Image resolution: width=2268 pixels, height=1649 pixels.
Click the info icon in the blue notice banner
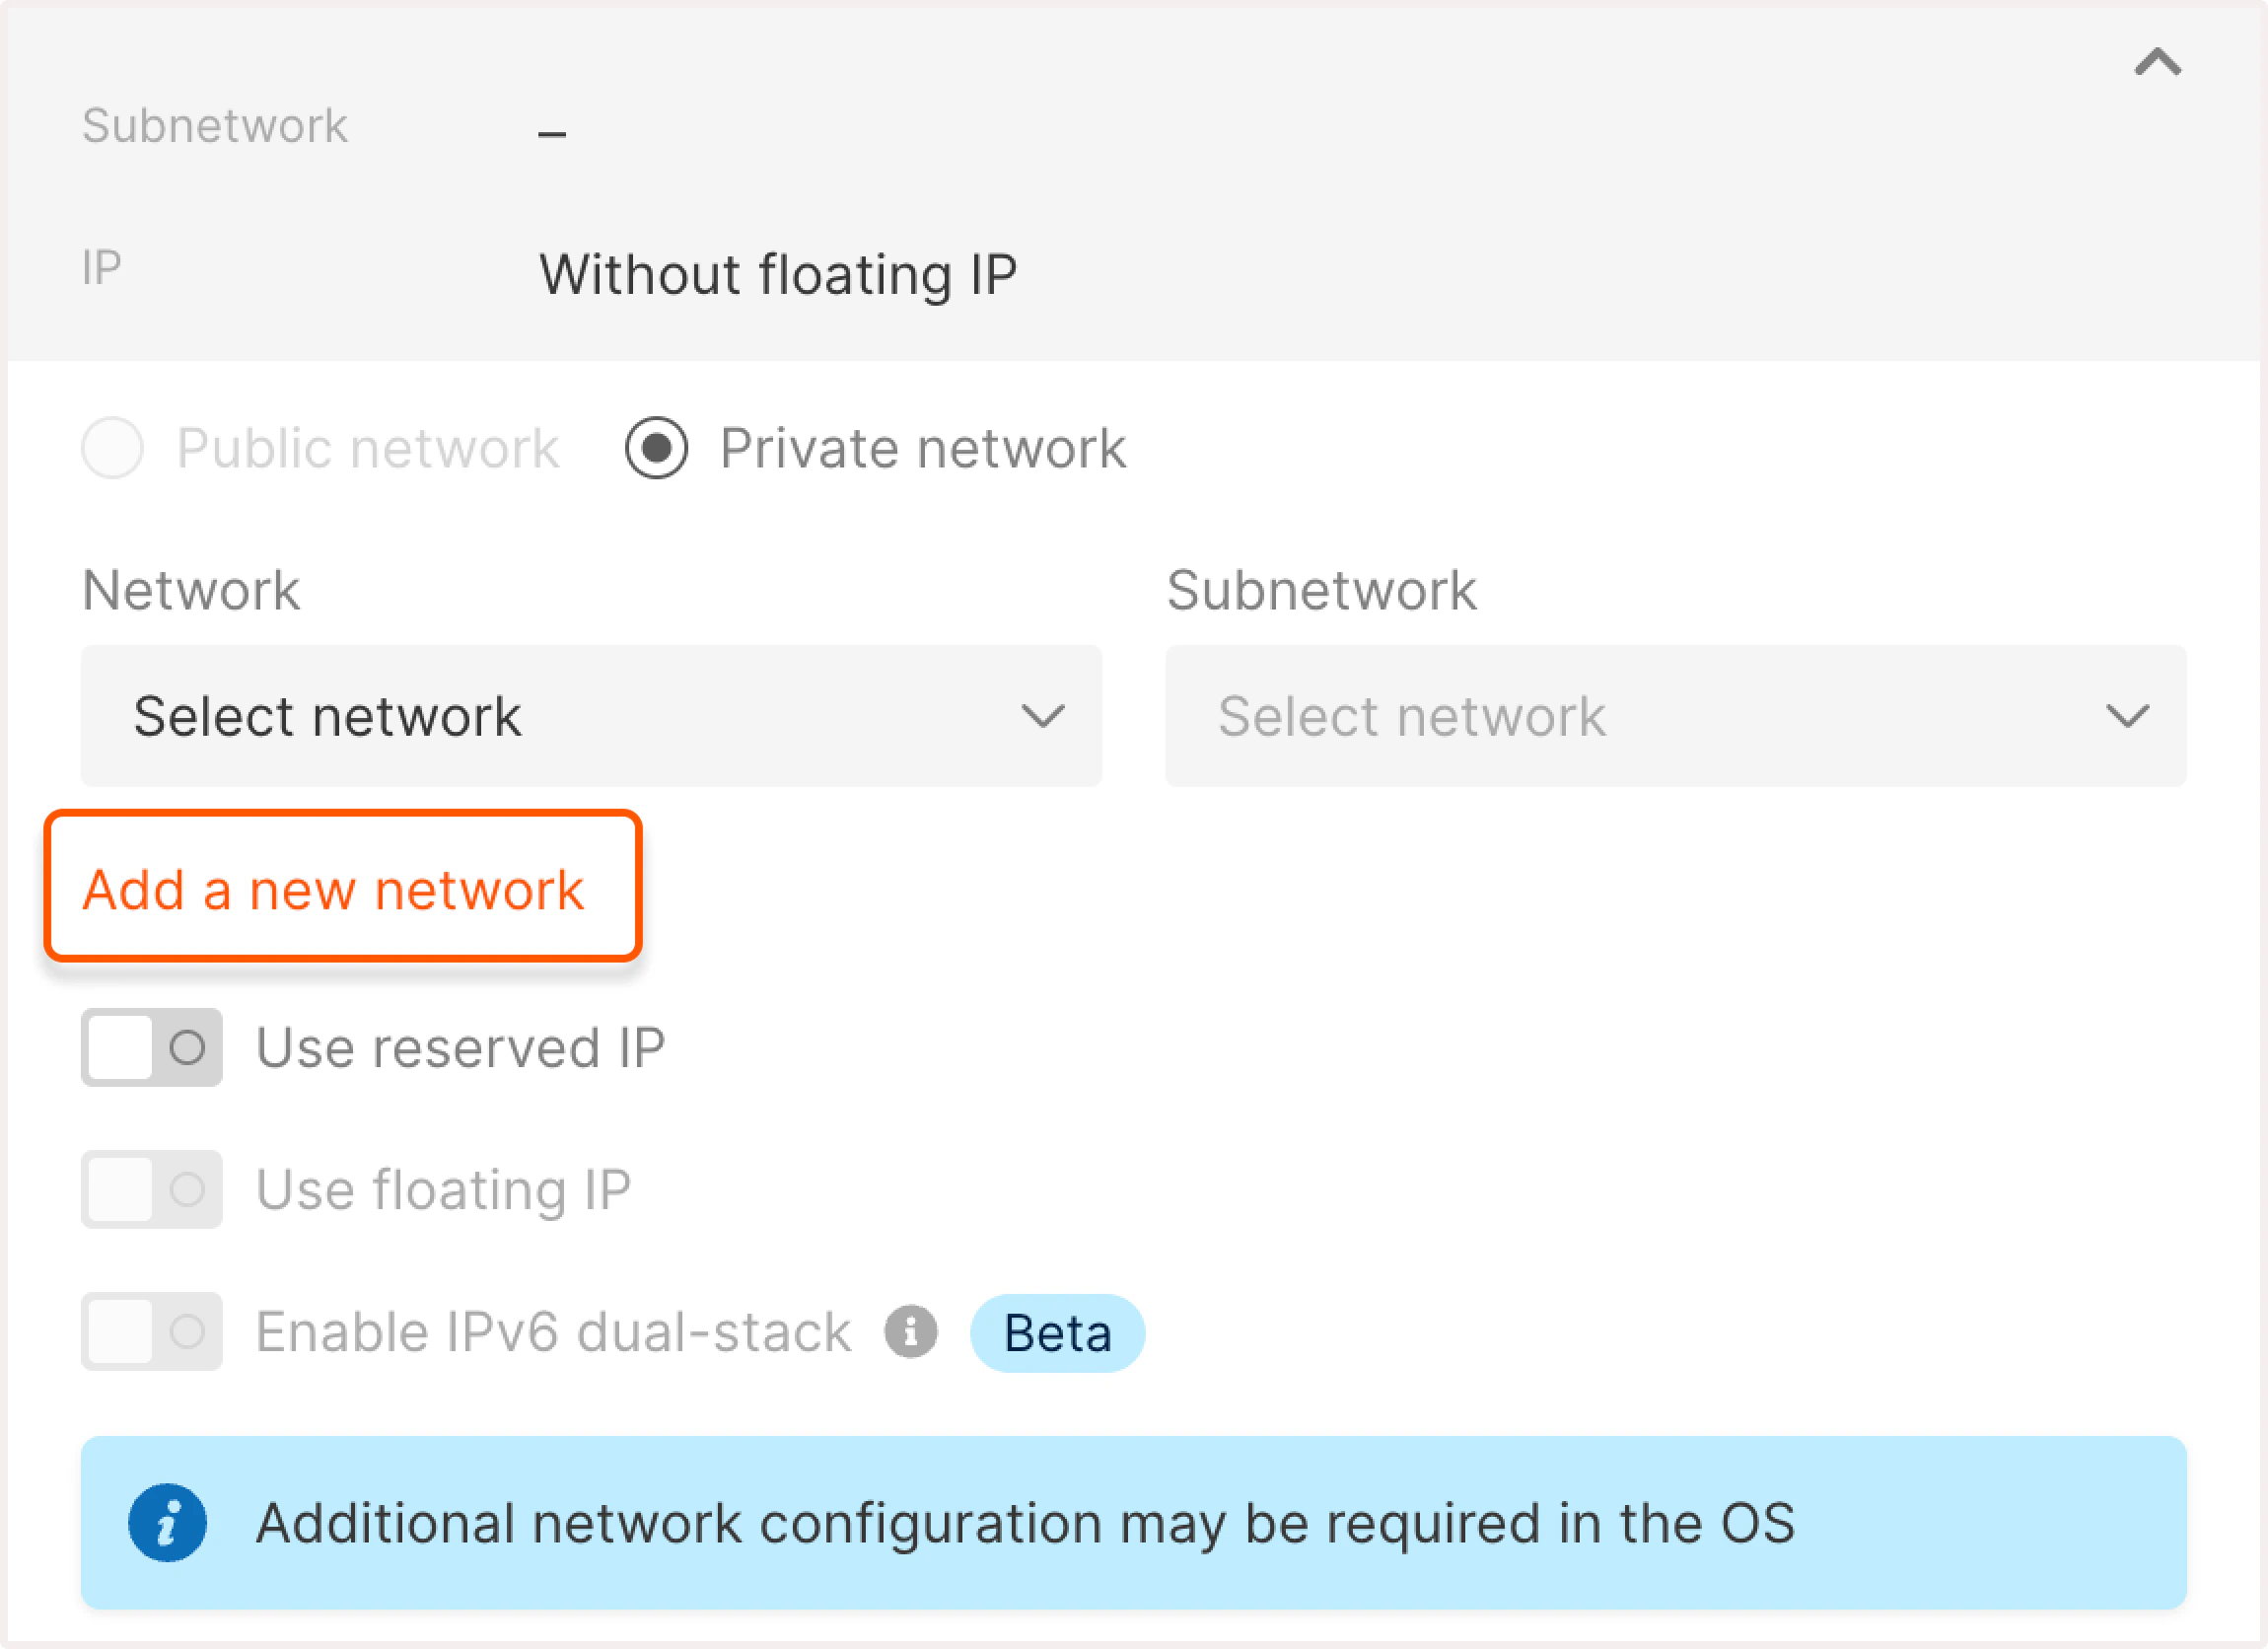coord(170,1522)
